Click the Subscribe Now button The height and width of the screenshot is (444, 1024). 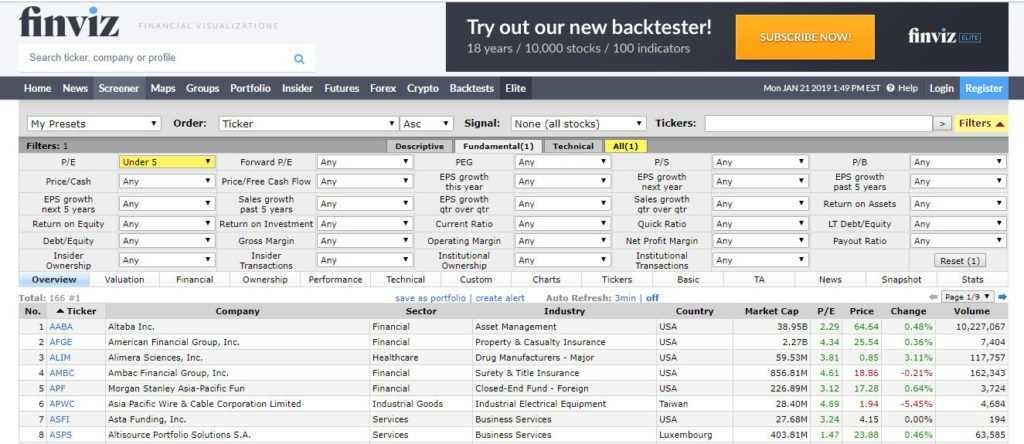tap(805, 37)
